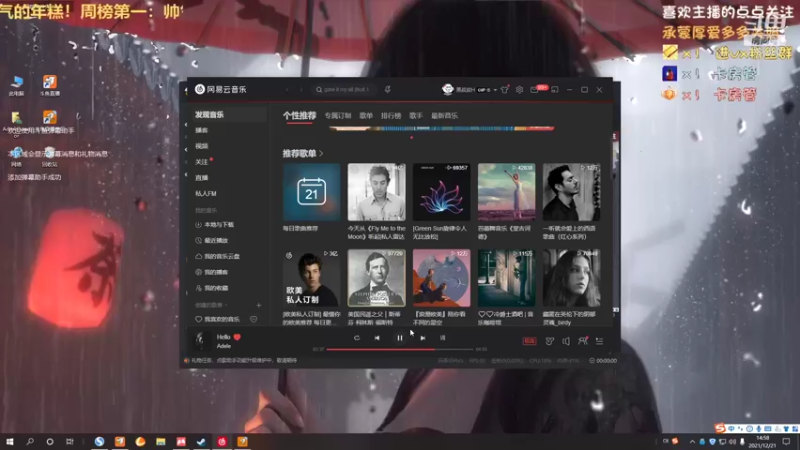Click the Hello song title
800x450 pixels.
[x=223, y=337]
